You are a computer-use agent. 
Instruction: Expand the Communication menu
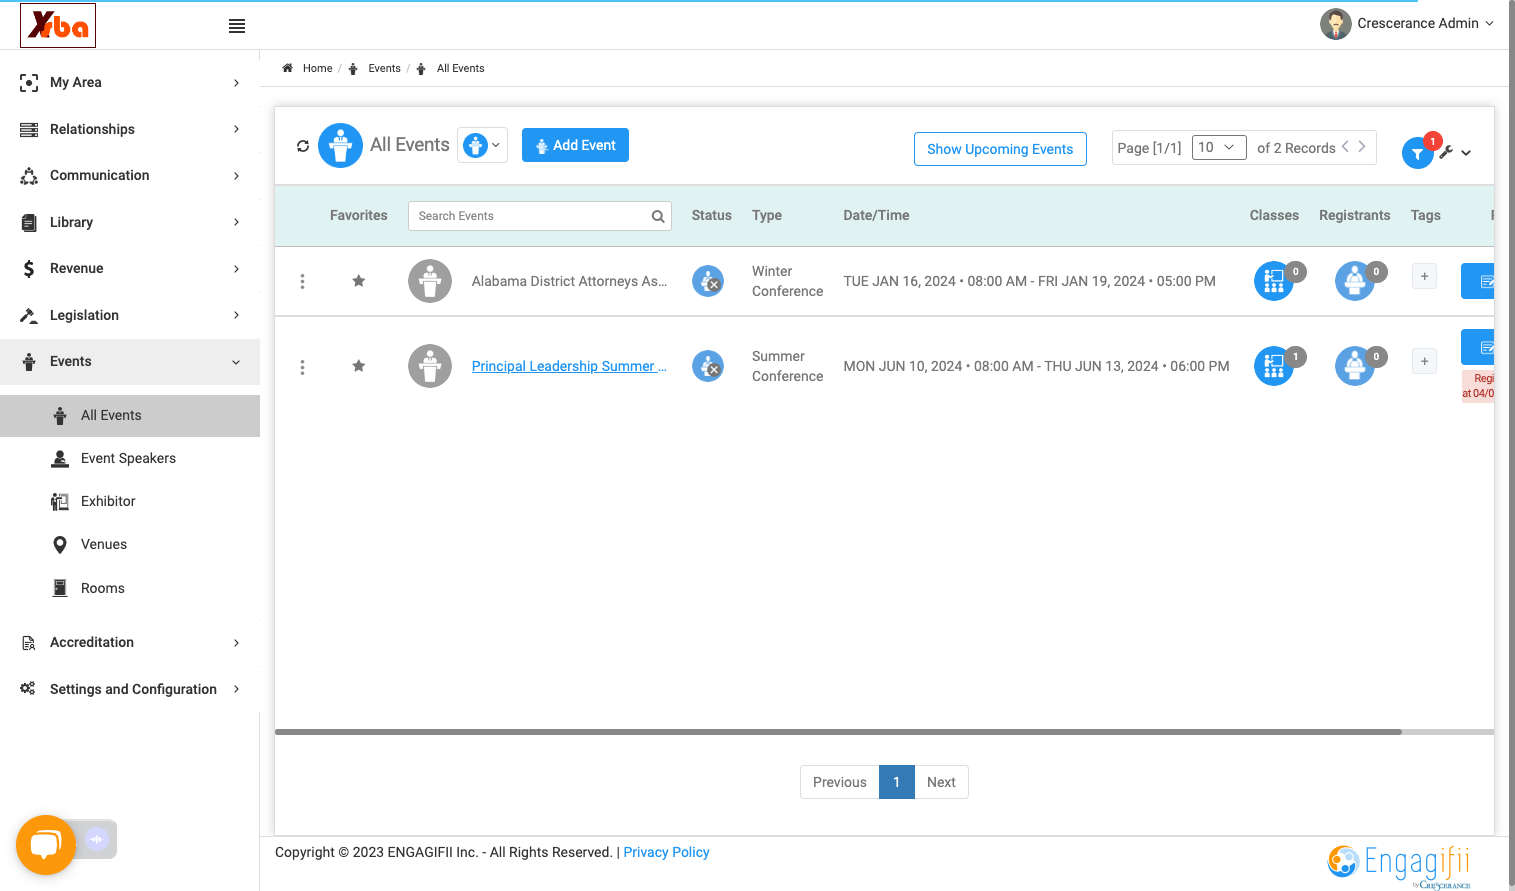tap(130, 176)
